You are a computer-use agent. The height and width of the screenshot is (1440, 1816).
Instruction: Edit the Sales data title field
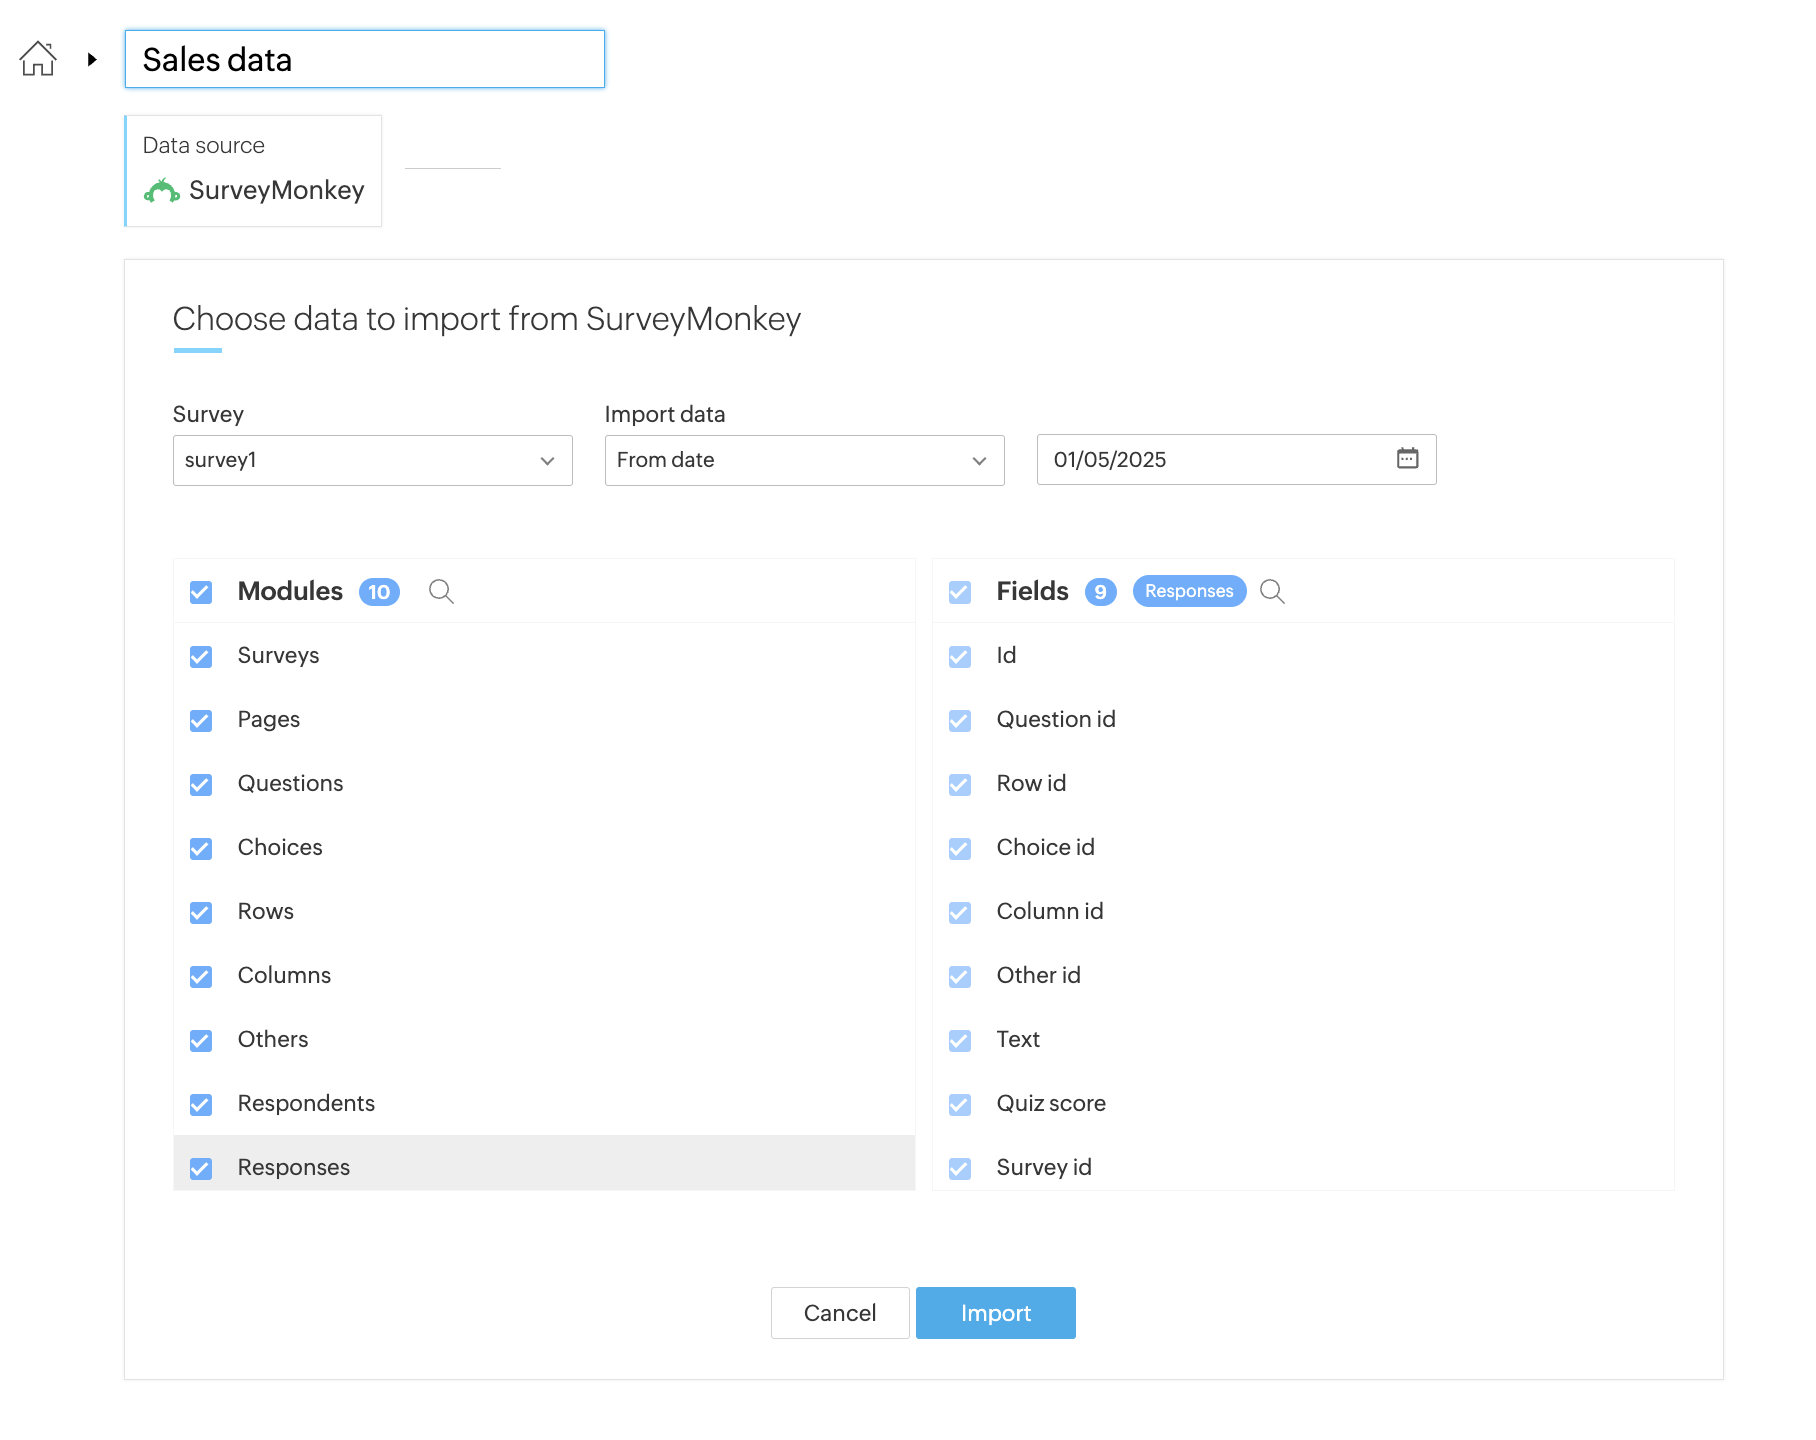365,59
